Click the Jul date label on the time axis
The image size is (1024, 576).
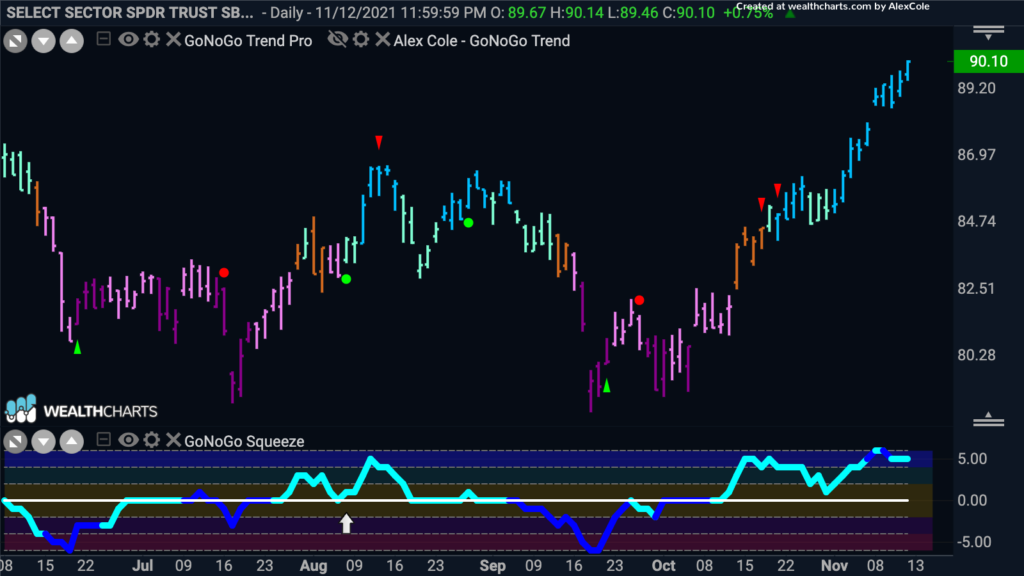[142, 566]
